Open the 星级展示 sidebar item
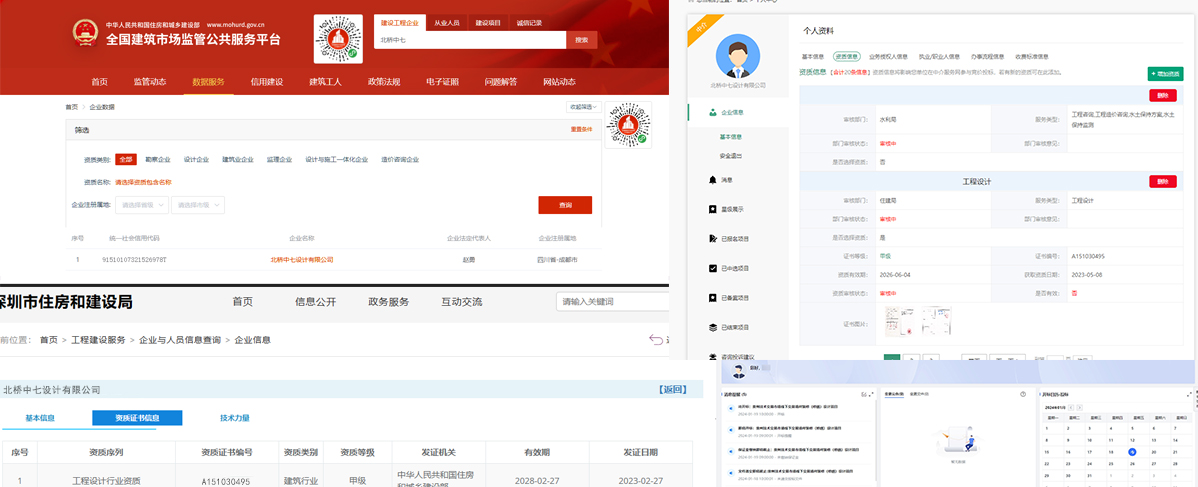 click(x=732, y=209)
